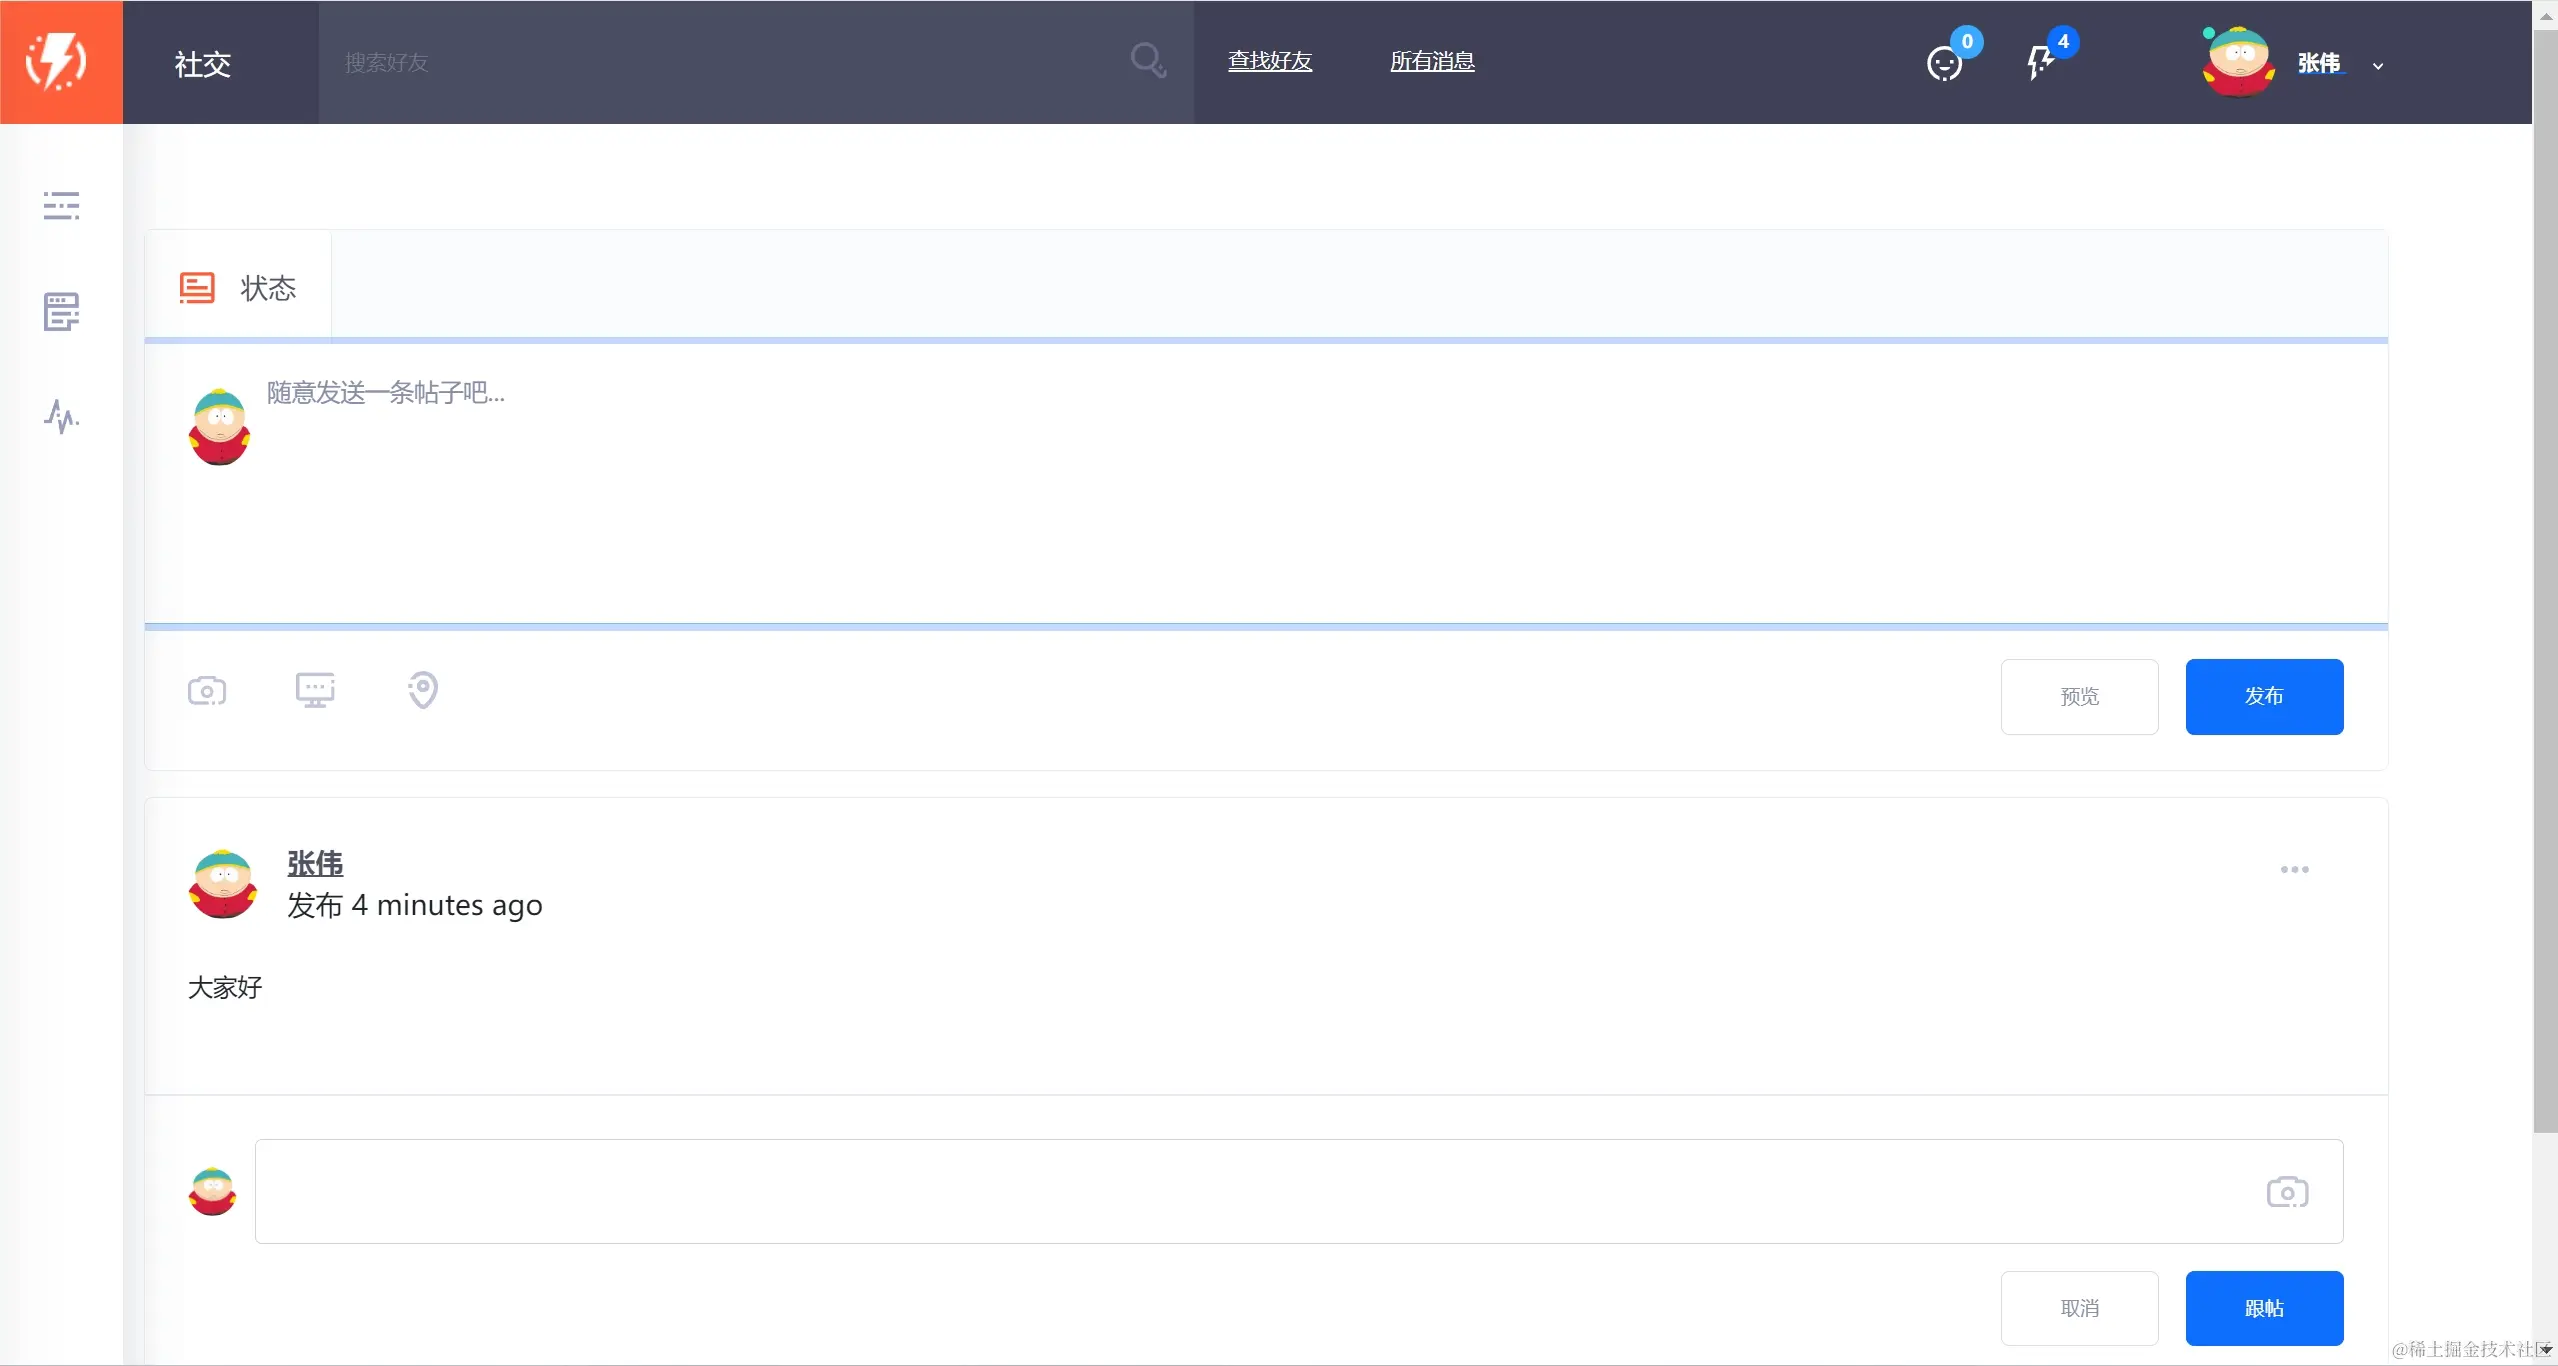
Task: Add location with map pin icon
Action: tap(423, 690)
